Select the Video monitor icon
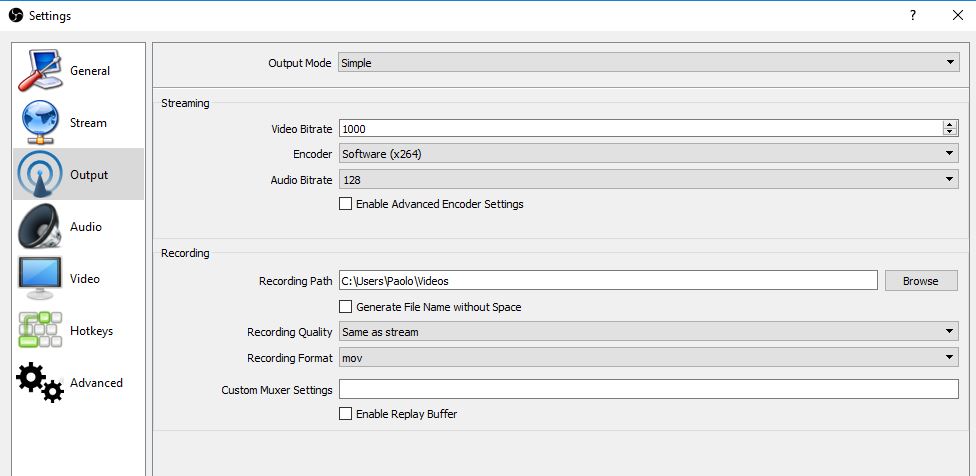Image resolution: width=976 pixels, height=476 pixels. [40, 278]
